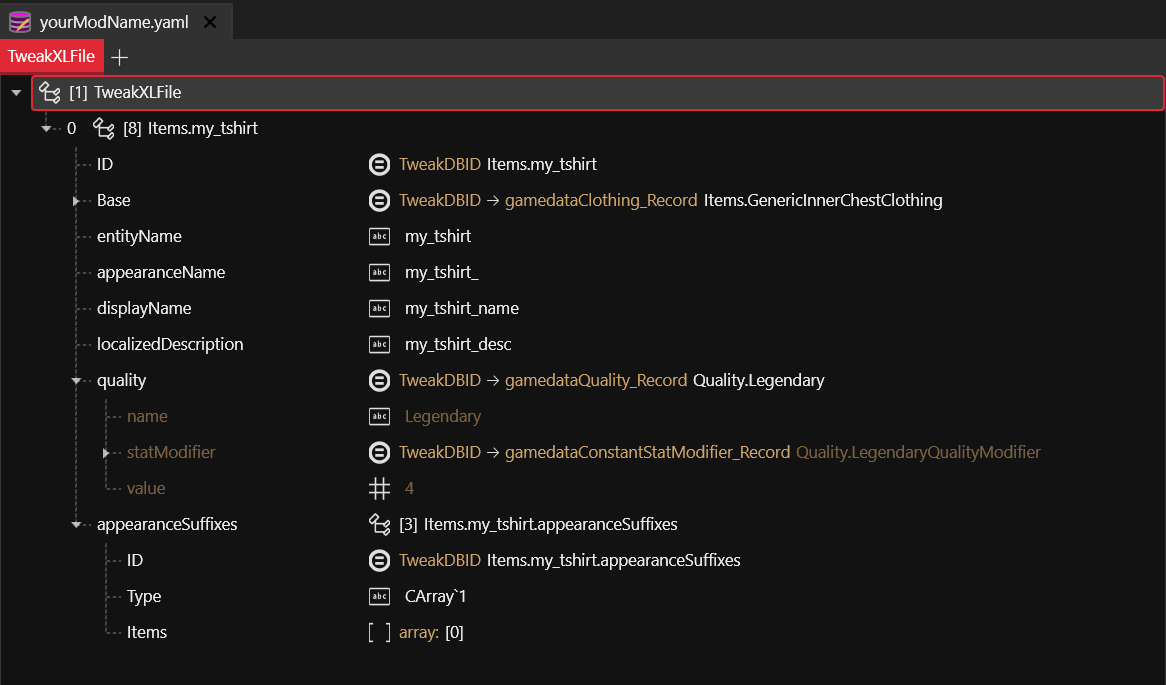This screenshot has height=685, width=1166.
Task: Select the yourModName.yaml document tab
Action: click(x=113, y=21)
